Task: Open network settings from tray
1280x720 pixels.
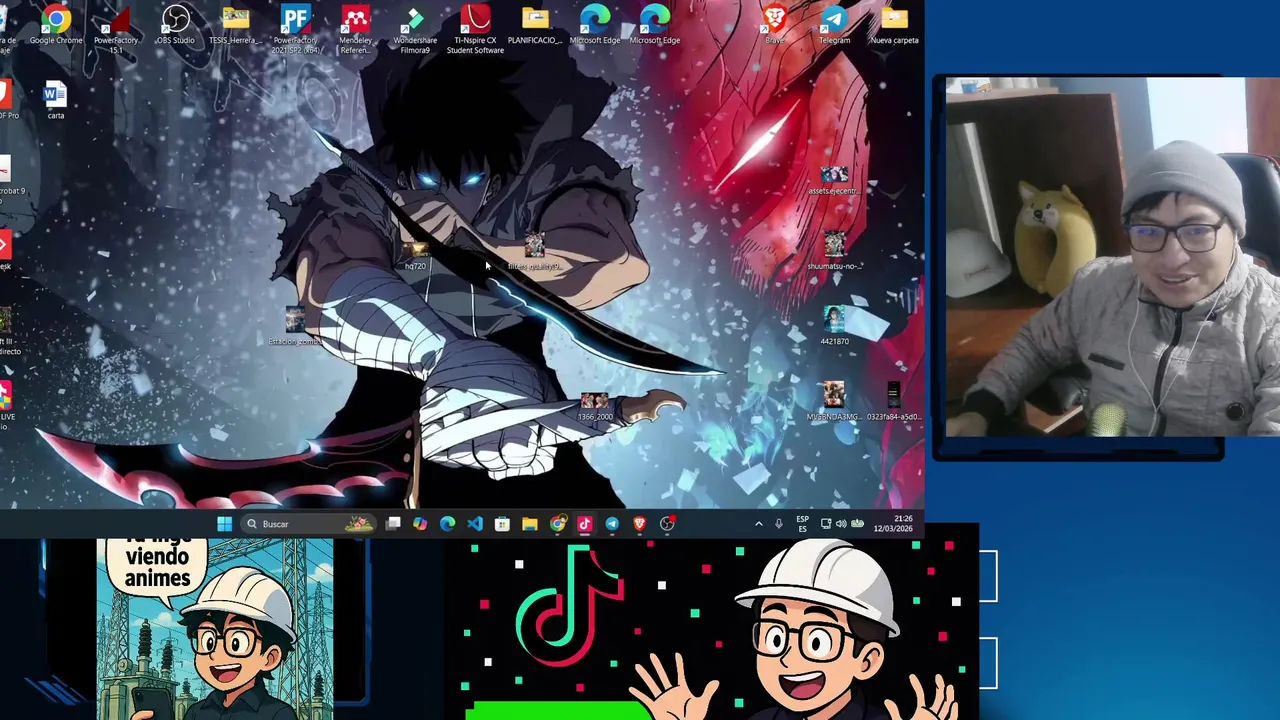Action: [x=826, y=524]
